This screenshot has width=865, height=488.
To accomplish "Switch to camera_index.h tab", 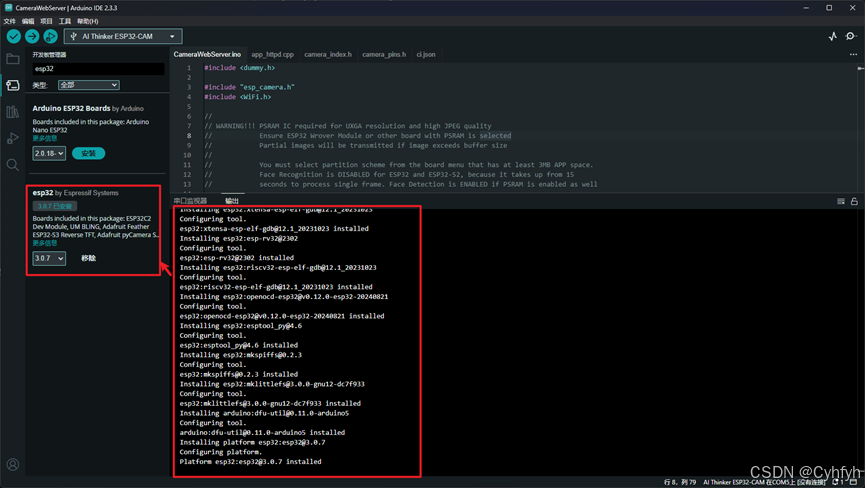I will point(328,55).
